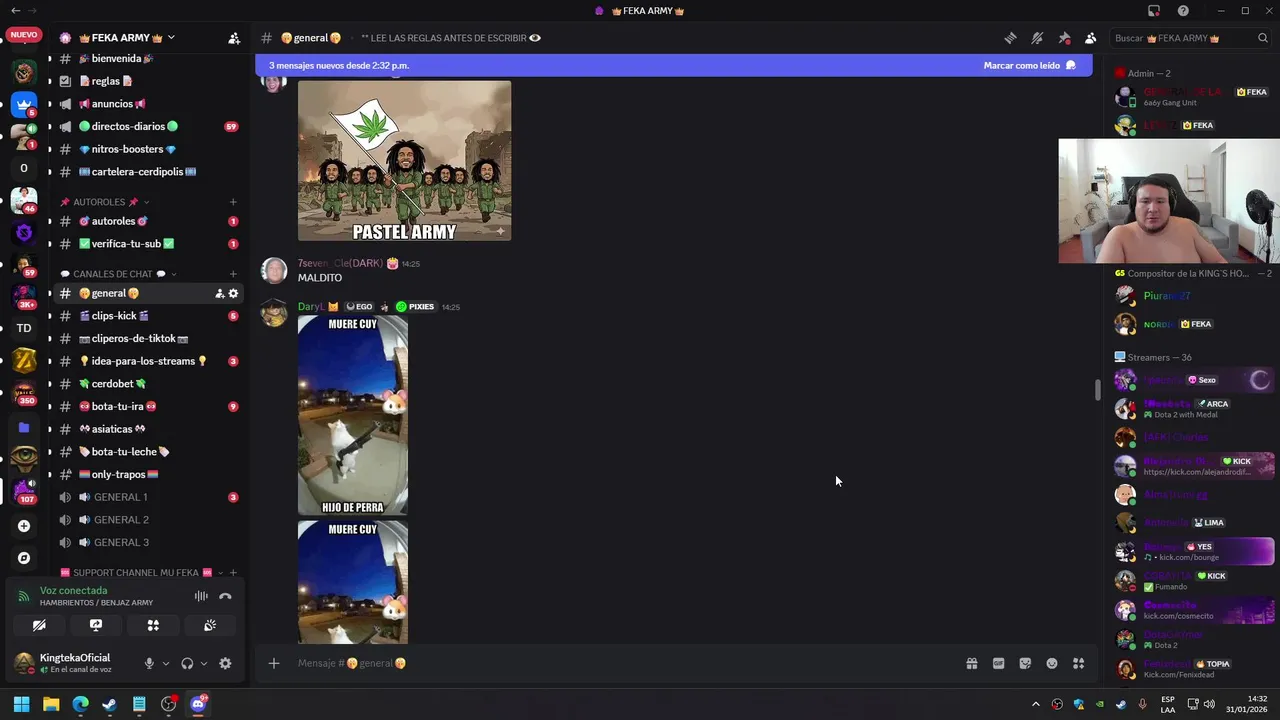This screenshot has height=720, width=1280.
Task: Open the emoji picker
Action: tap(1052, 663)
